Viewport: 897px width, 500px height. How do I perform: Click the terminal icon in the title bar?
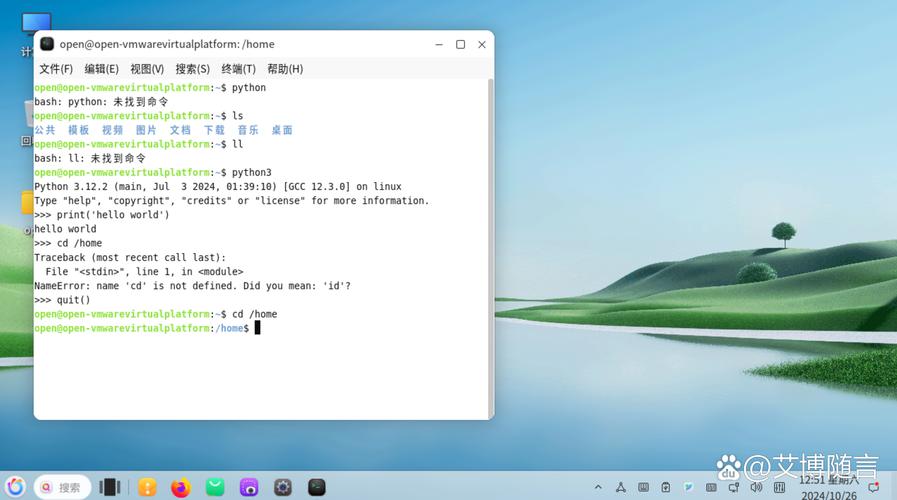click(47, 44)
